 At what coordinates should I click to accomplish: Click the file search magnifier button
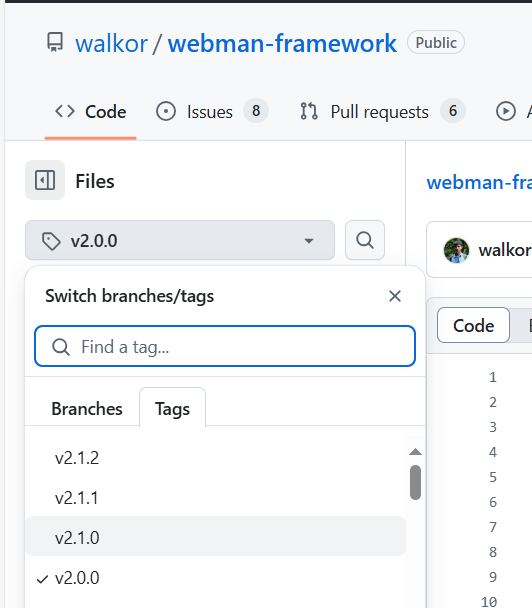coord(365,240)
